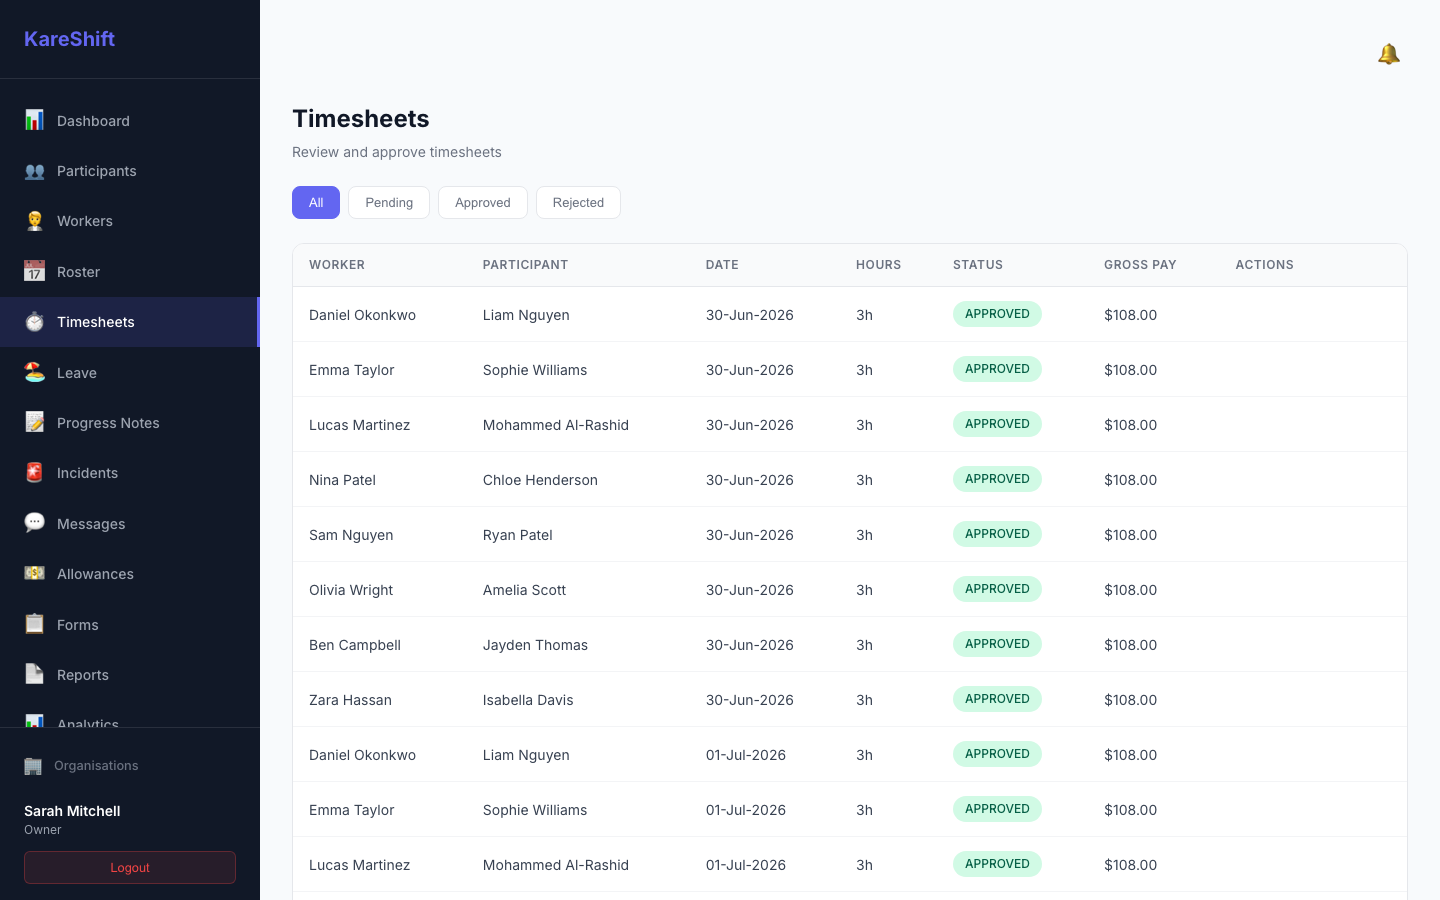Click the Allowances money icon
Image resolution: width=1440 pixels, height=900 pixels.
(34, 573)
